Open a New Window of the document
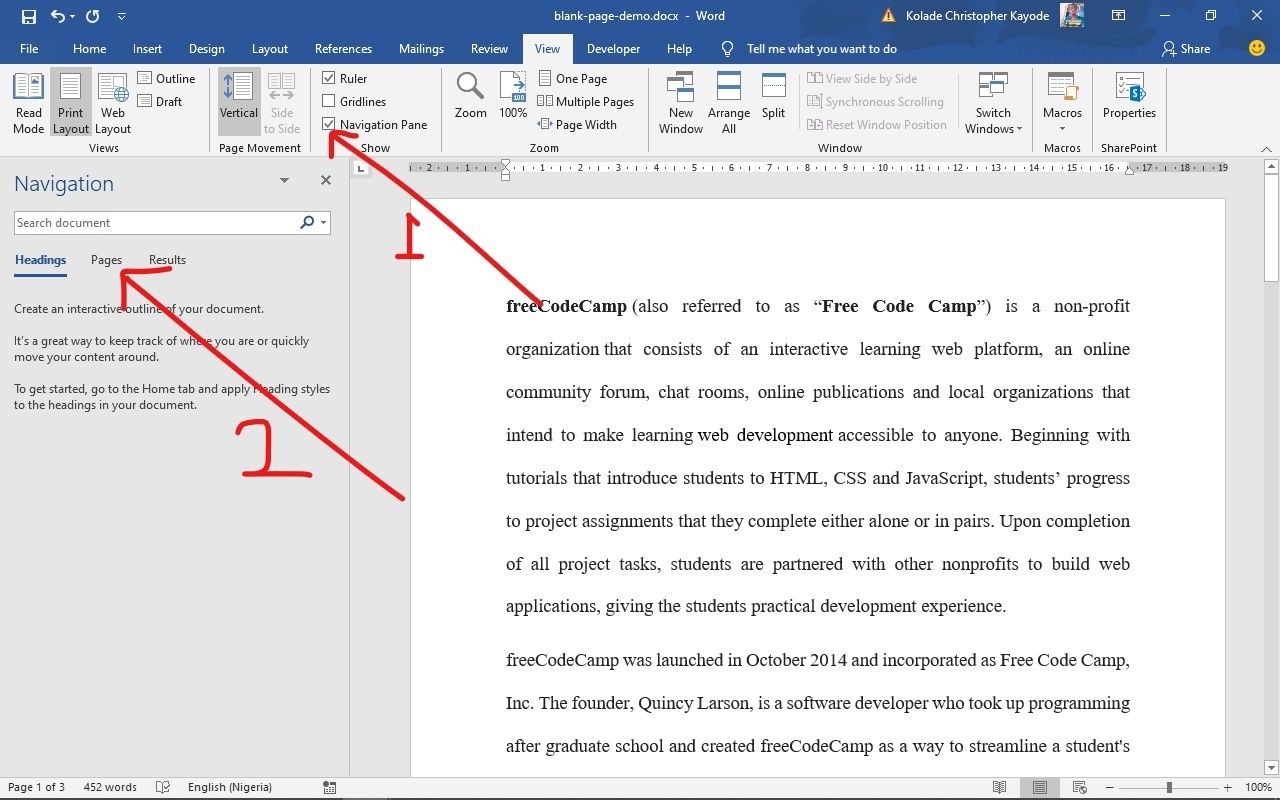Viewport: 1280px width, 800px height. click(x=680, y=100)
